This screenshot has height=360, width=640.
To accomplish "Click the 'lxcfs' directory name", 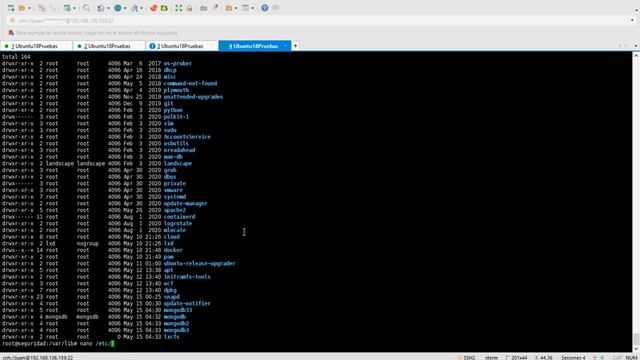I will click(x=171, y=337).
